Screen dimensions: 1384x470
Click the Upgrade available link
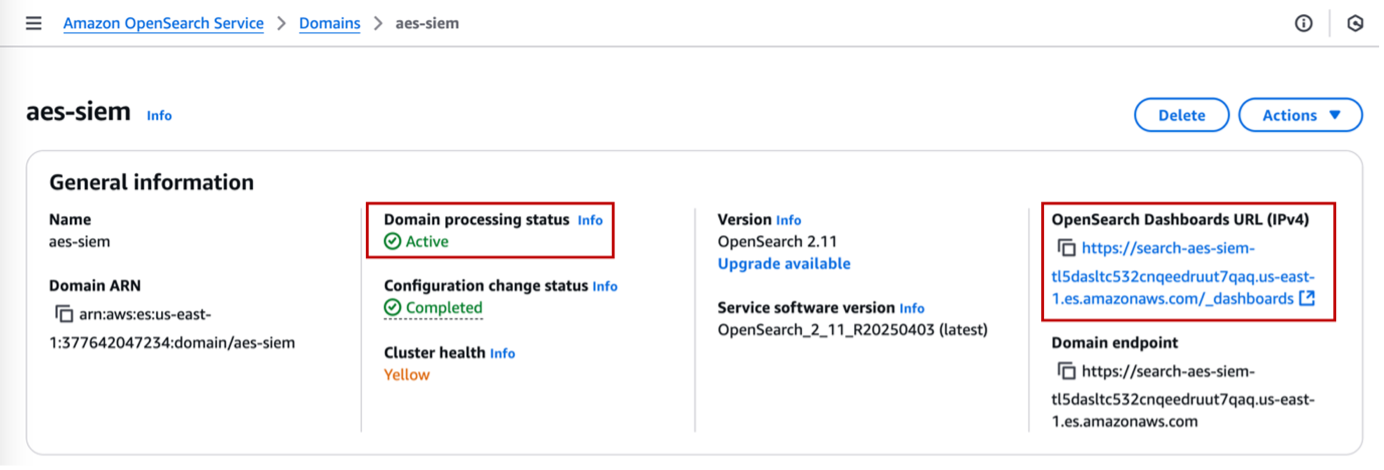(784, 264)
